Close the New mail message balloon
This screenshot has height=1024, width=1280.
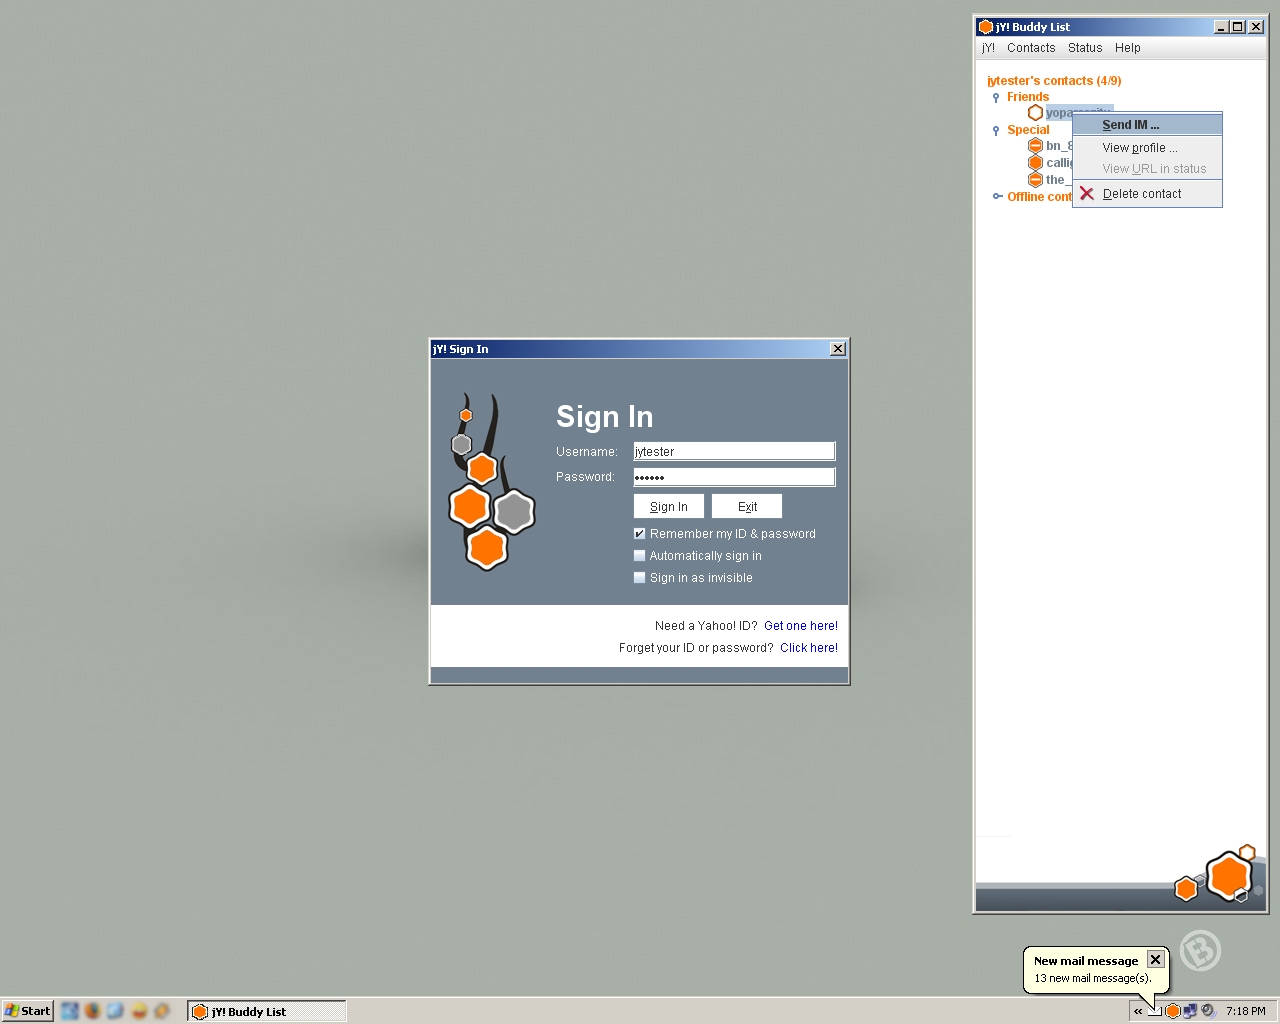(x=1155, y=959)
